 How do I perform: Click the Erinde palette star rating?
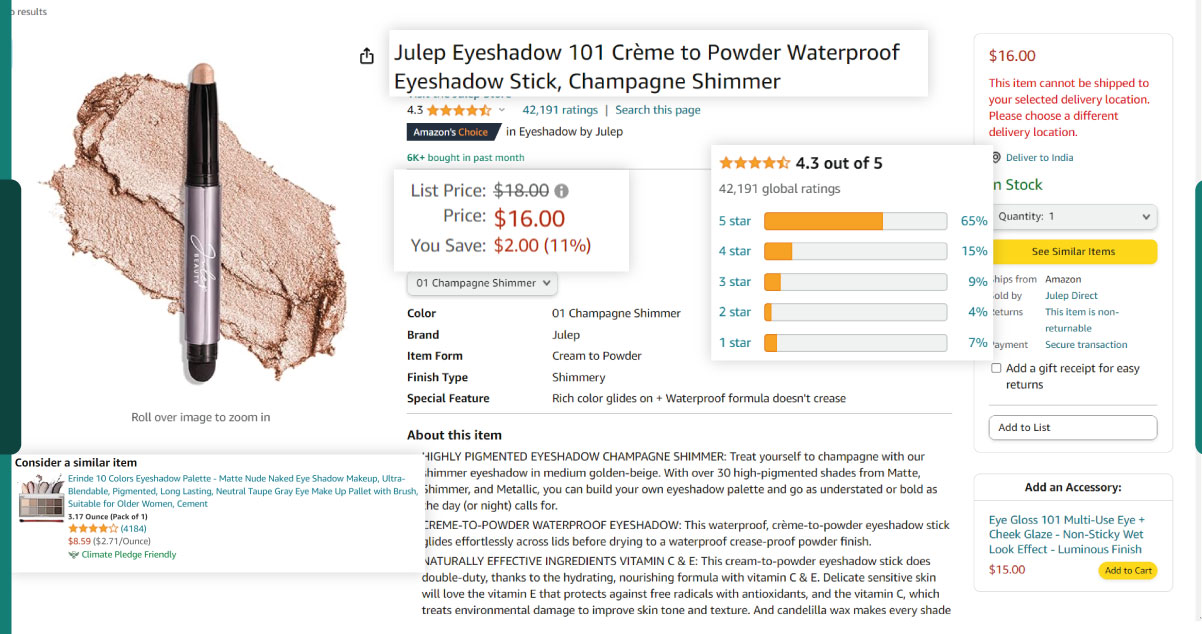(x=93, y=528)
